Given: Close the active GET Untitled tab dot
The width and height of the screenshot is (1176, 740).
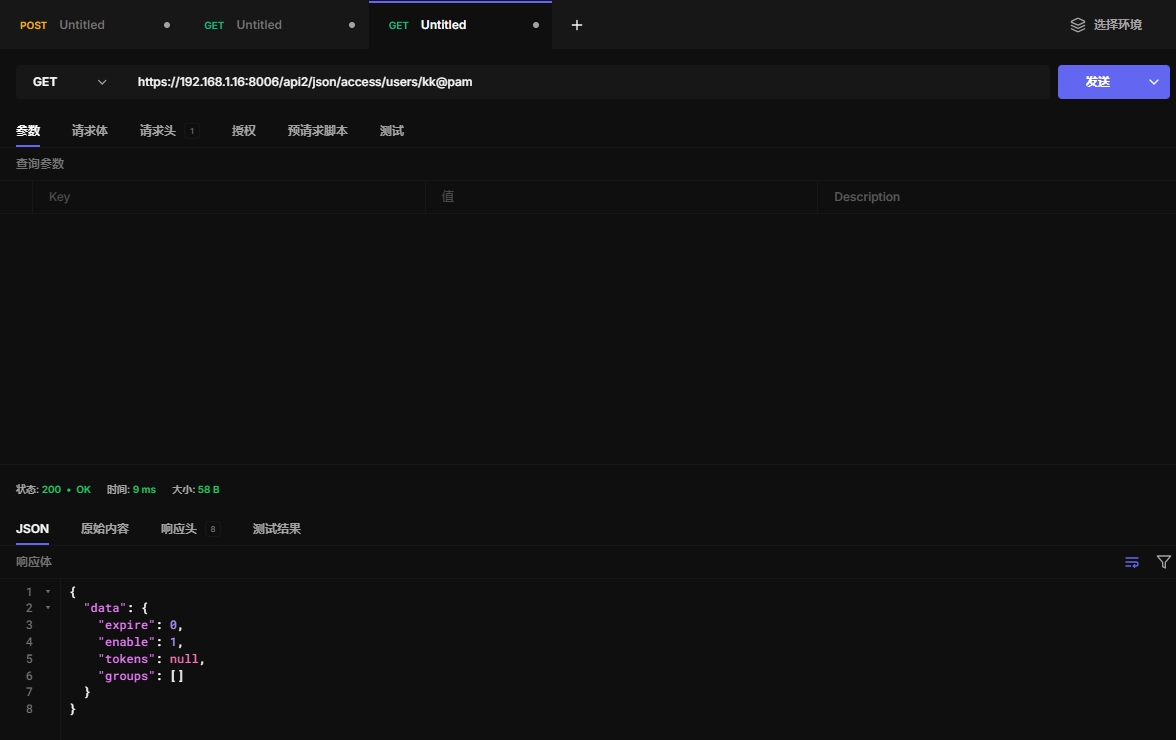Looking at the screenshot, I should 536,25.
